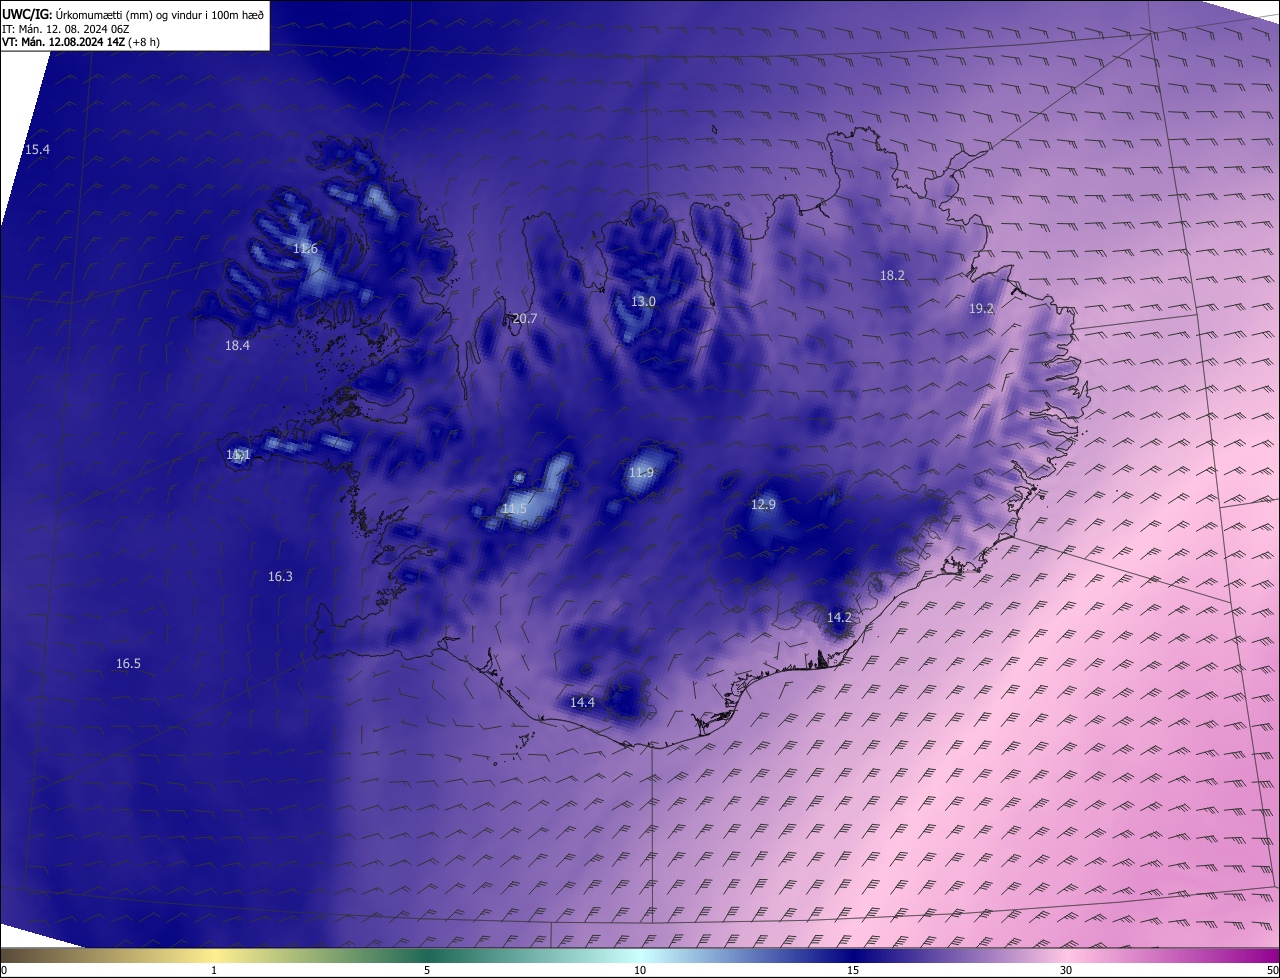Click the 18.2 value on the map
This screenshot has height=978, width=1280.
pos(892,276)
